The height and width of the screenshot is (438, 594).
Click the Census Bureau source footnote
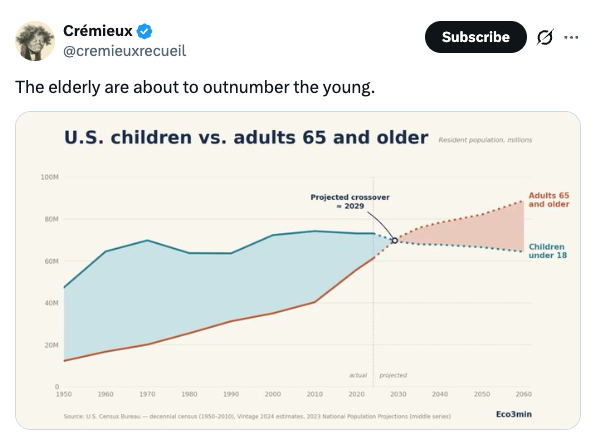257,416
